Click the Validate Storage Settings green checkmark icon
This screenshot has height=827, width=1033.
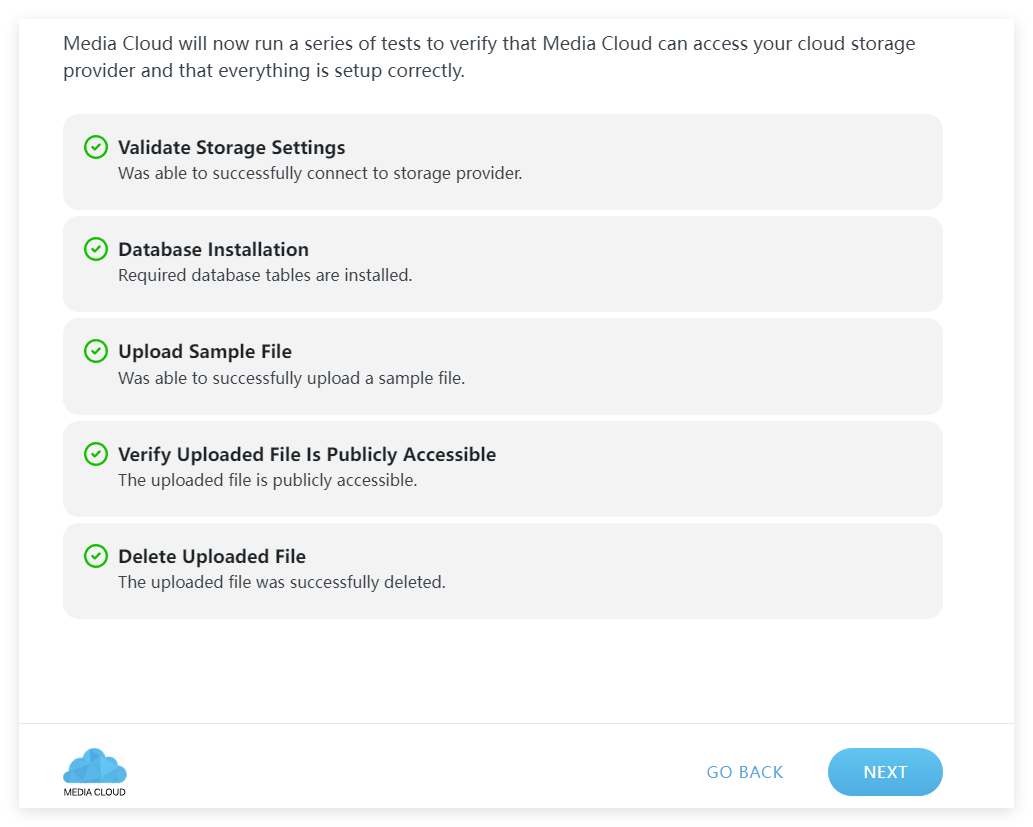(x=96, y=147)
